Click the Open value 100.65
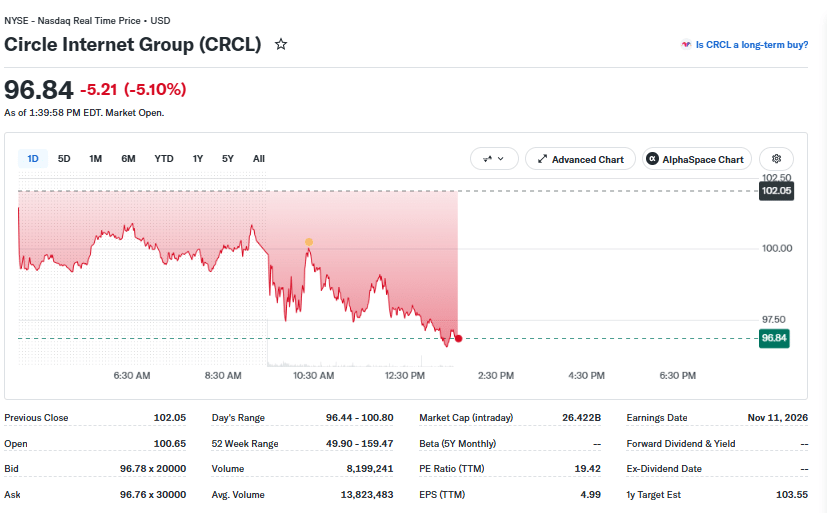 point(170,443)
